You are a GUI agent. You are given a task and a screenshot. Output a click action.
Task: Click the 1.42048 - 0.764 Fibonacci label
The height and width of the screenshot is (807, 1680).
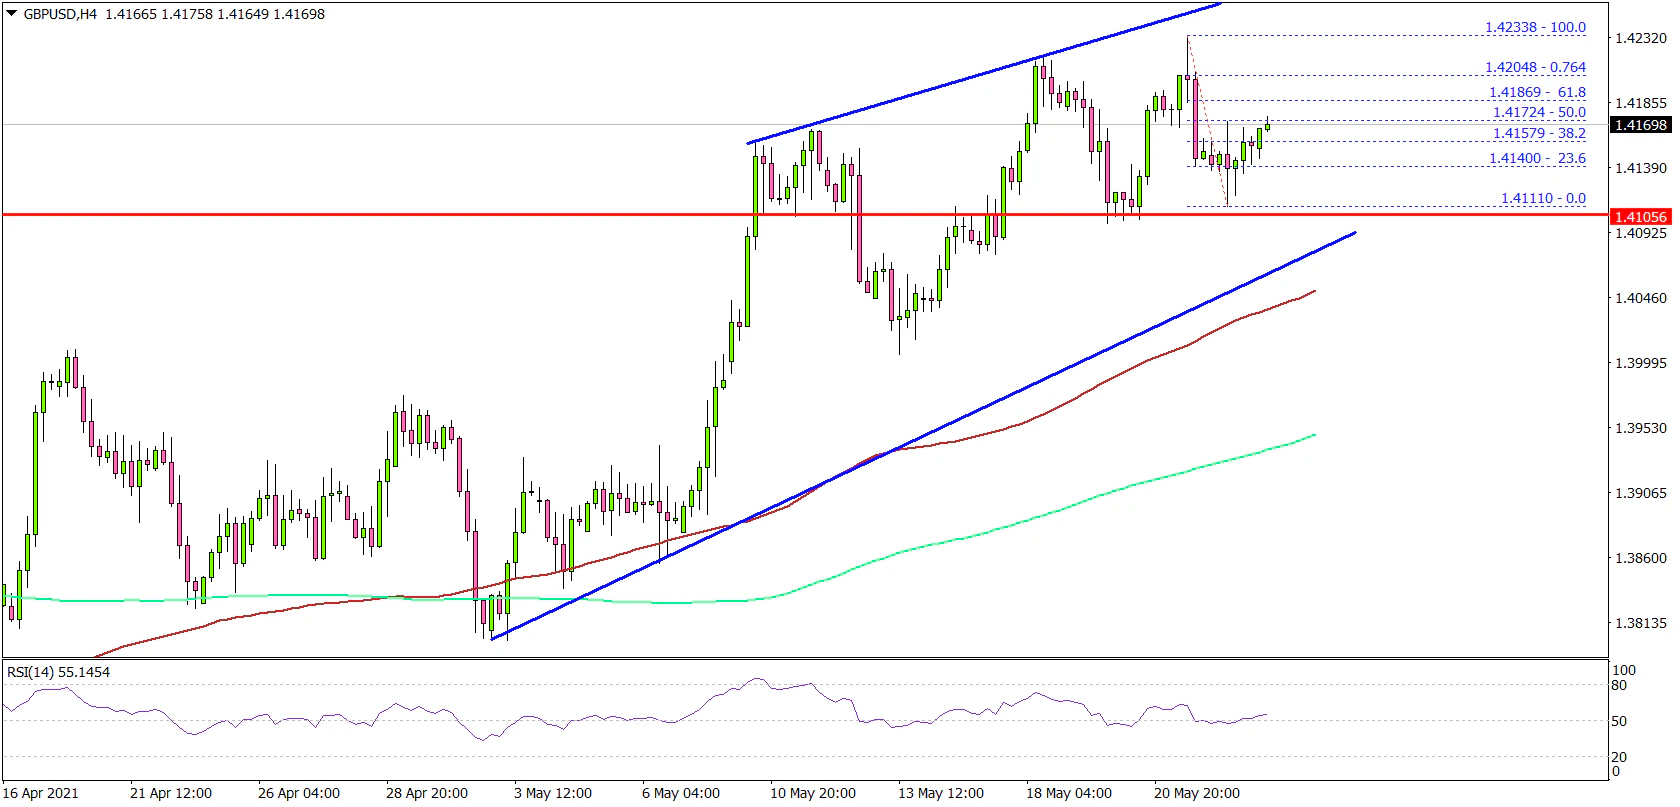(x=1535, y=67)
